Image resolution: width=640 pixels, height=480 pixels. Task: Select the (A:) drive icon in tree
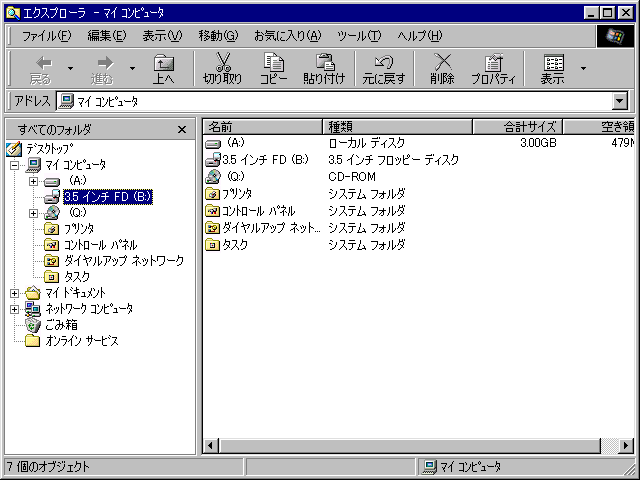coord(52,181)
